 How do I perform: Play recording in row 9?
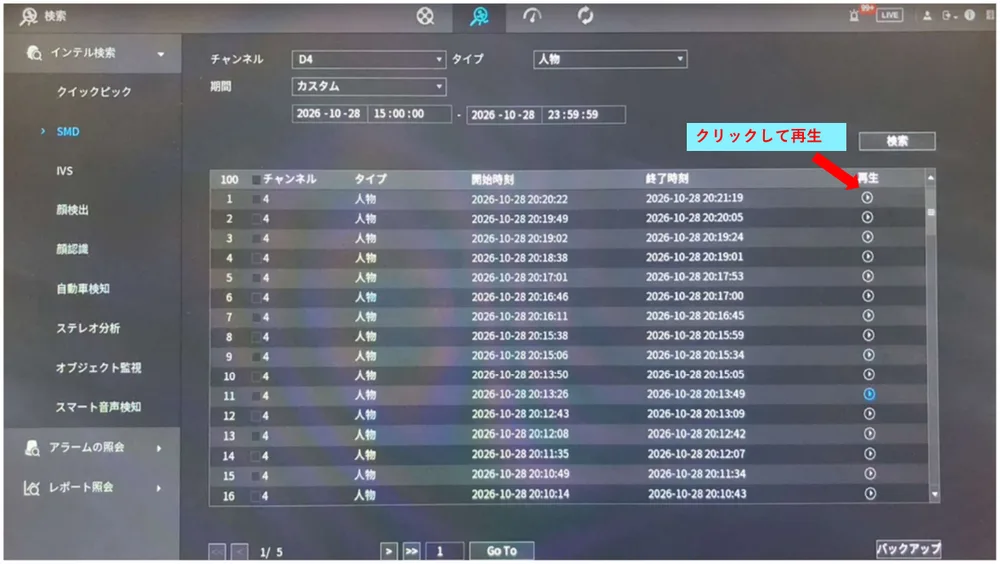869,355
